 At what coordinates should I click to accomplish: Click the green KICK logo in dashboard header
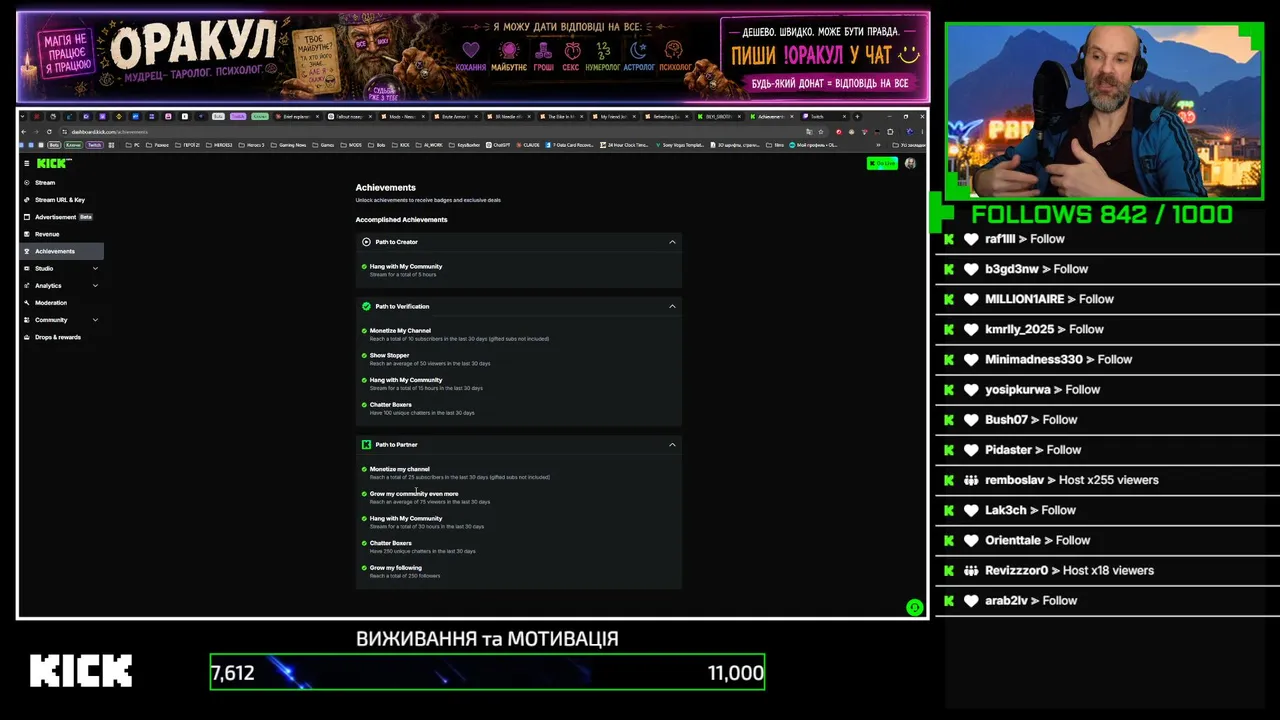(51, 163)
